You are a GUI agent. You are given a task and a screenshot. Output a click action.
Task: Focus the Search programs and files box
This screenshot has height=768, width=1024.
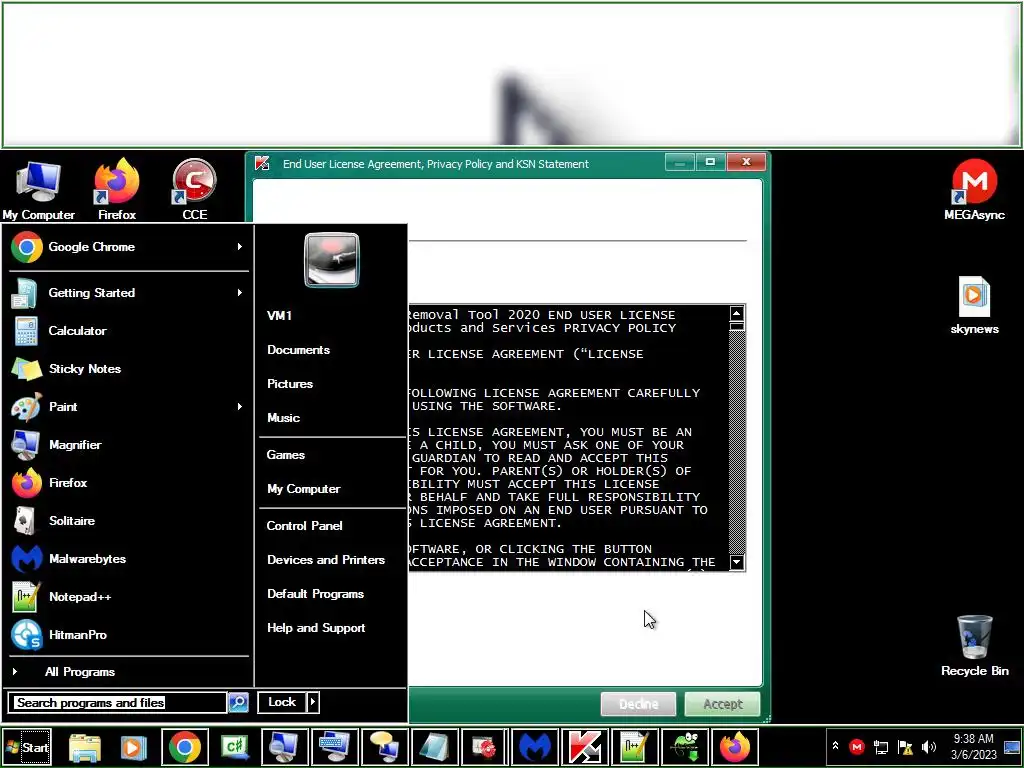pyautogui.click(x=118, y=703)
